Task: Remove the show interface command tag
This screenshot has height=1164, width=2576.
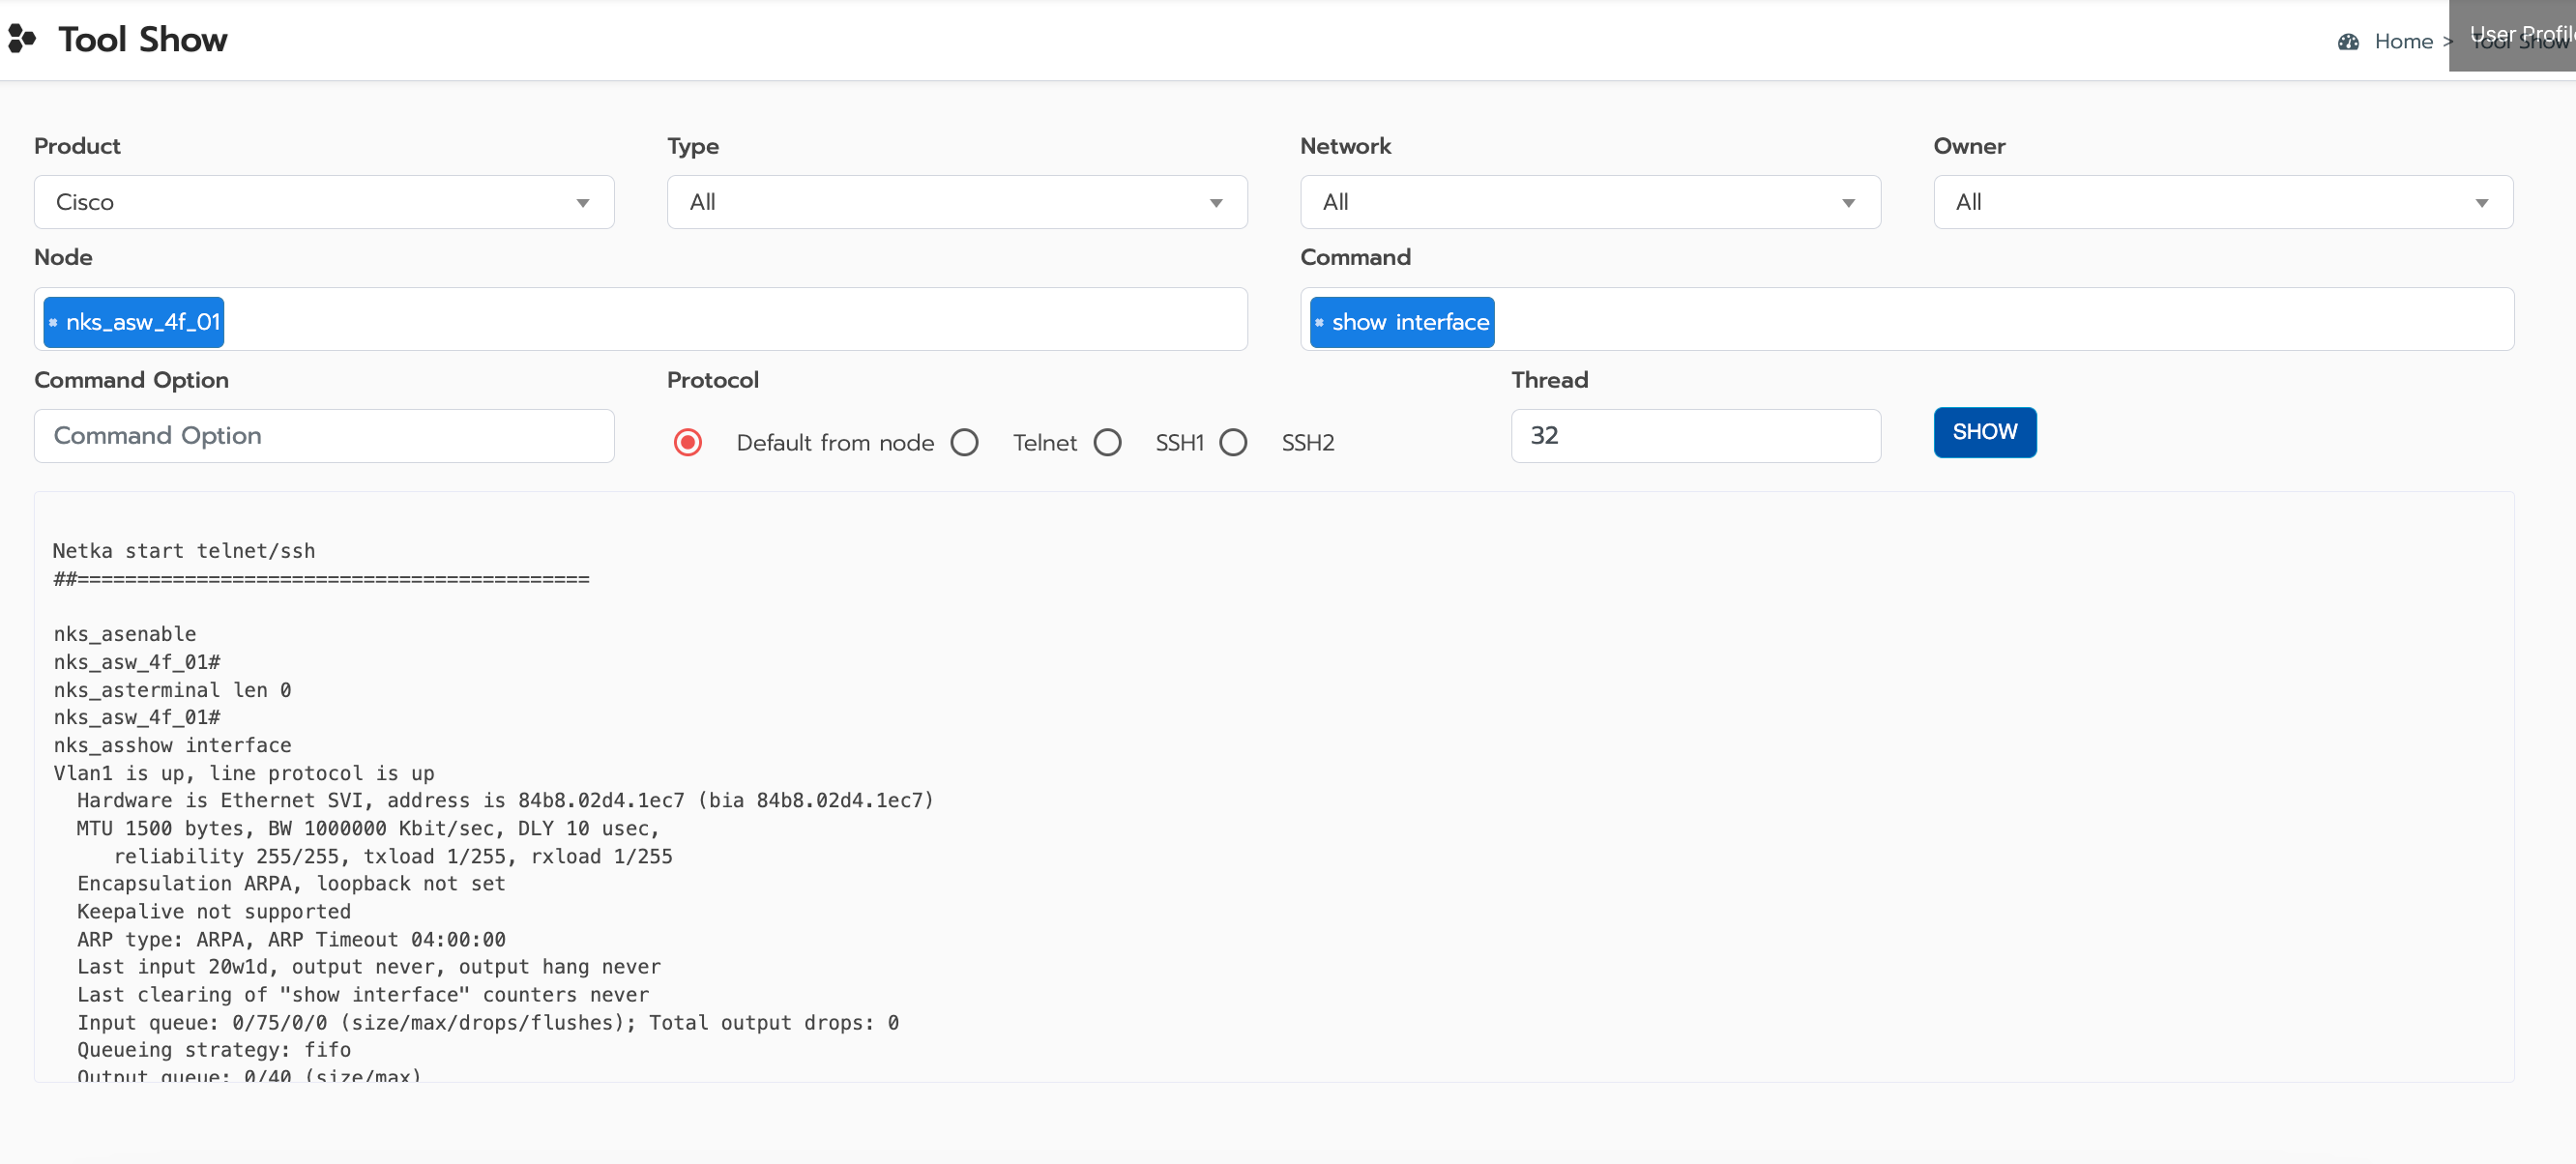Action: coord(1319,322)
